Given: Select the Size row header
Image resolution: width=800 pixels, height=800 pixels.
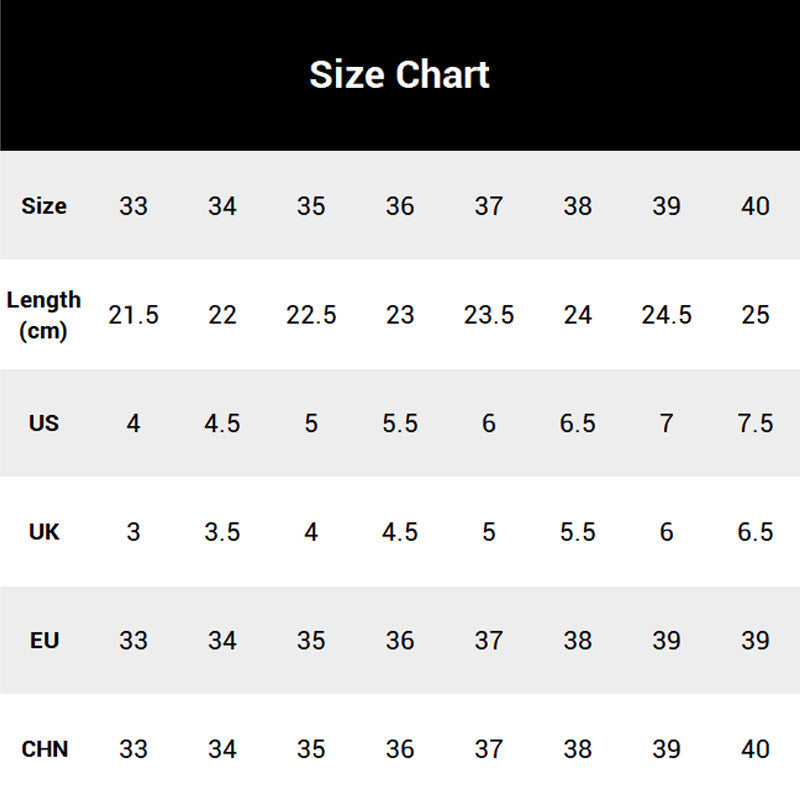Looking at the screenshot, I should tap(44, 206).
